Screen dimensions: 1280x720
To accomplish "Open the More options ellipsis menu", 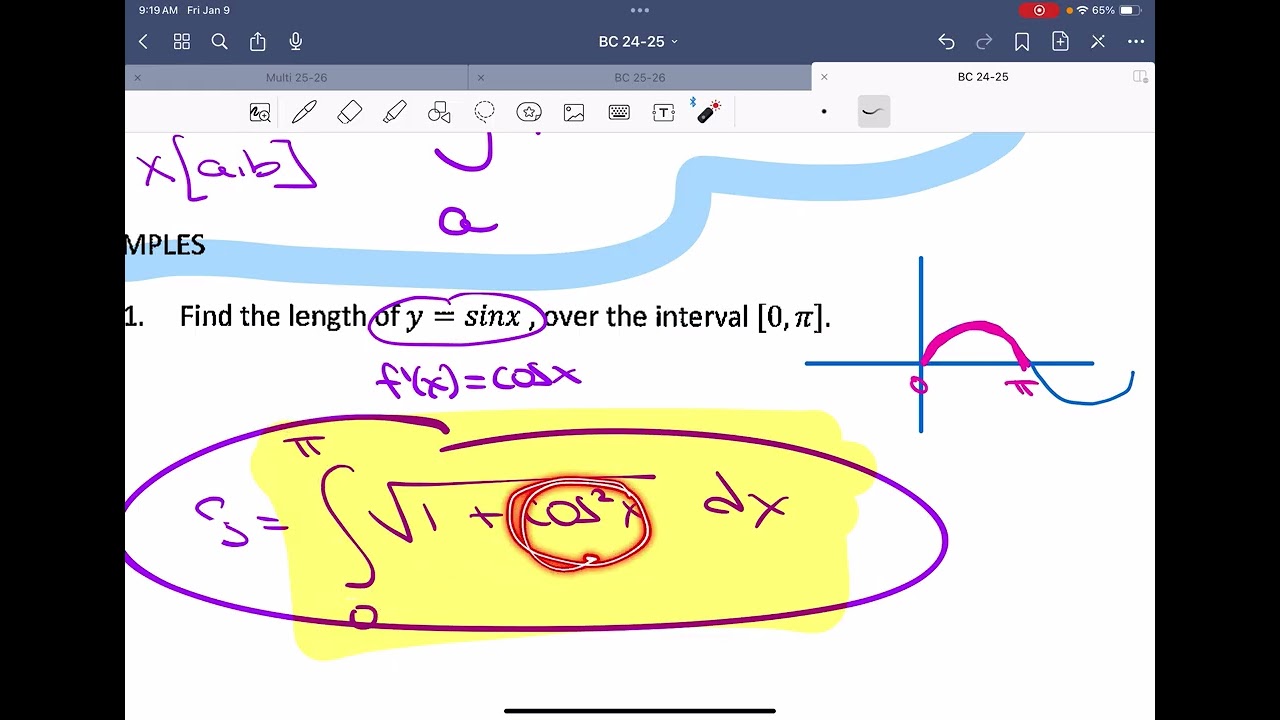I will click(x=1136, y=41).
